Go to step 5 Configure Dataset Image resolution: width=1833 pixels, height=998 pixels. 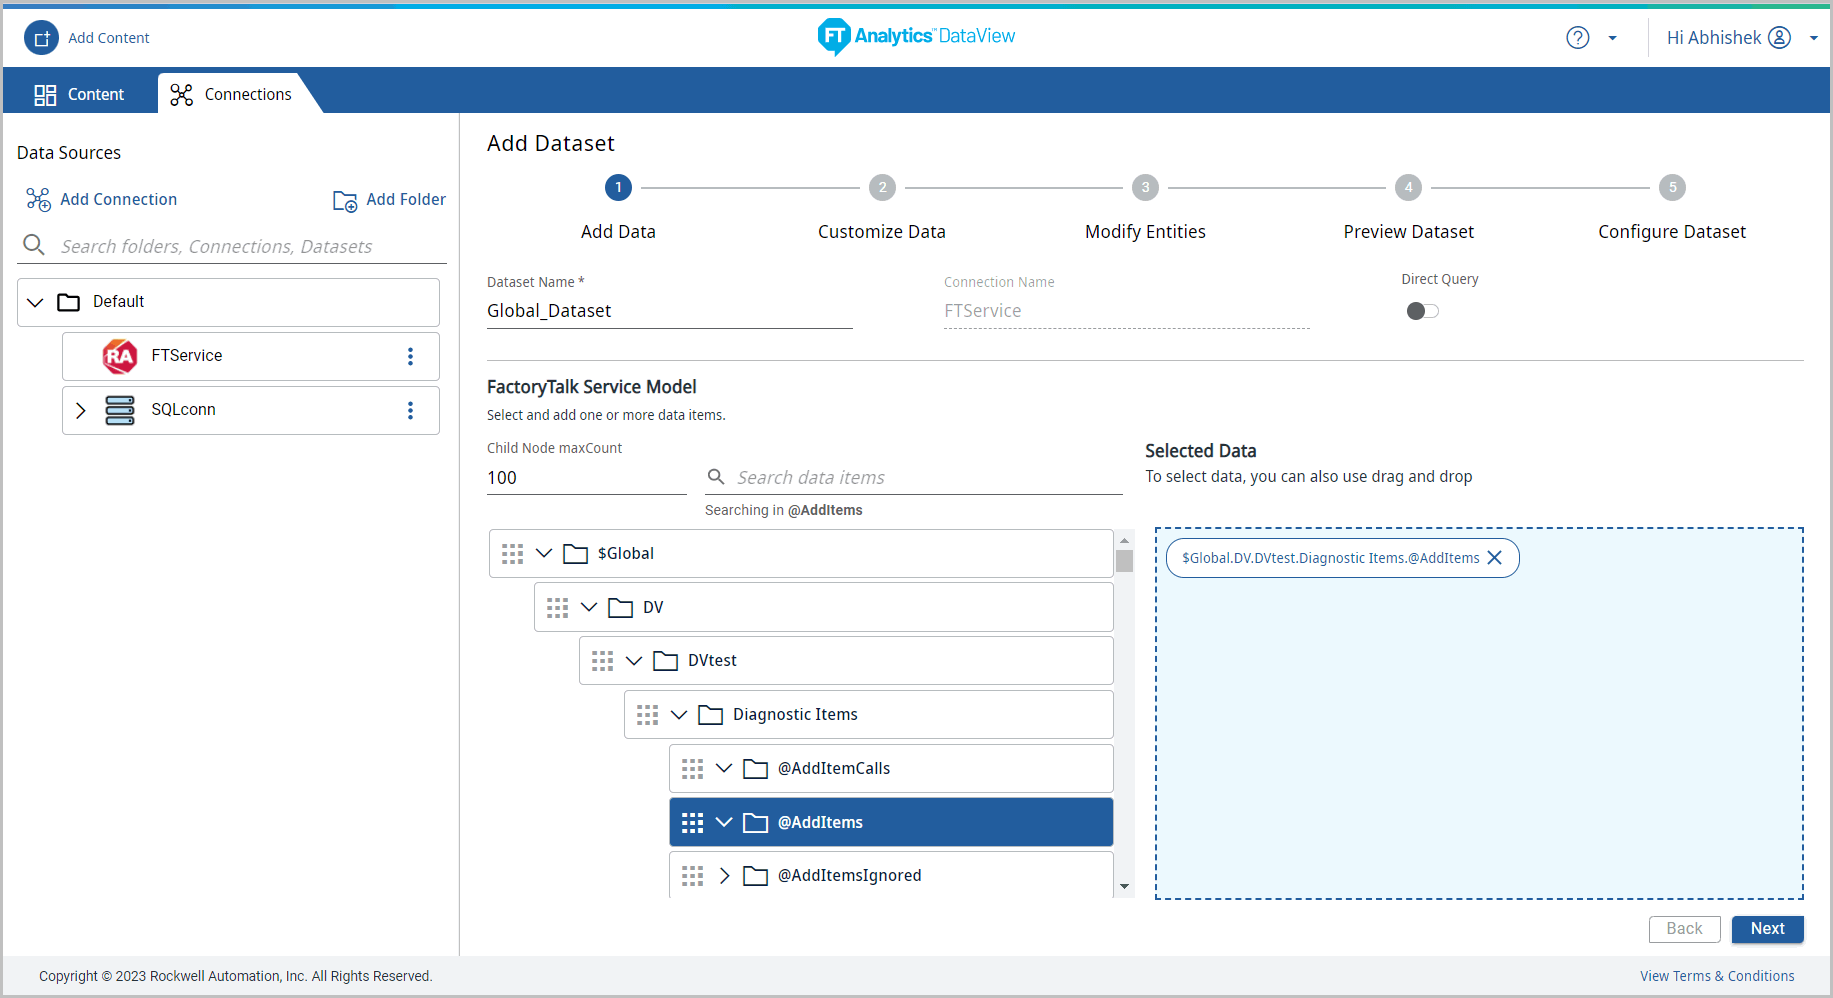coord(1672,187)
